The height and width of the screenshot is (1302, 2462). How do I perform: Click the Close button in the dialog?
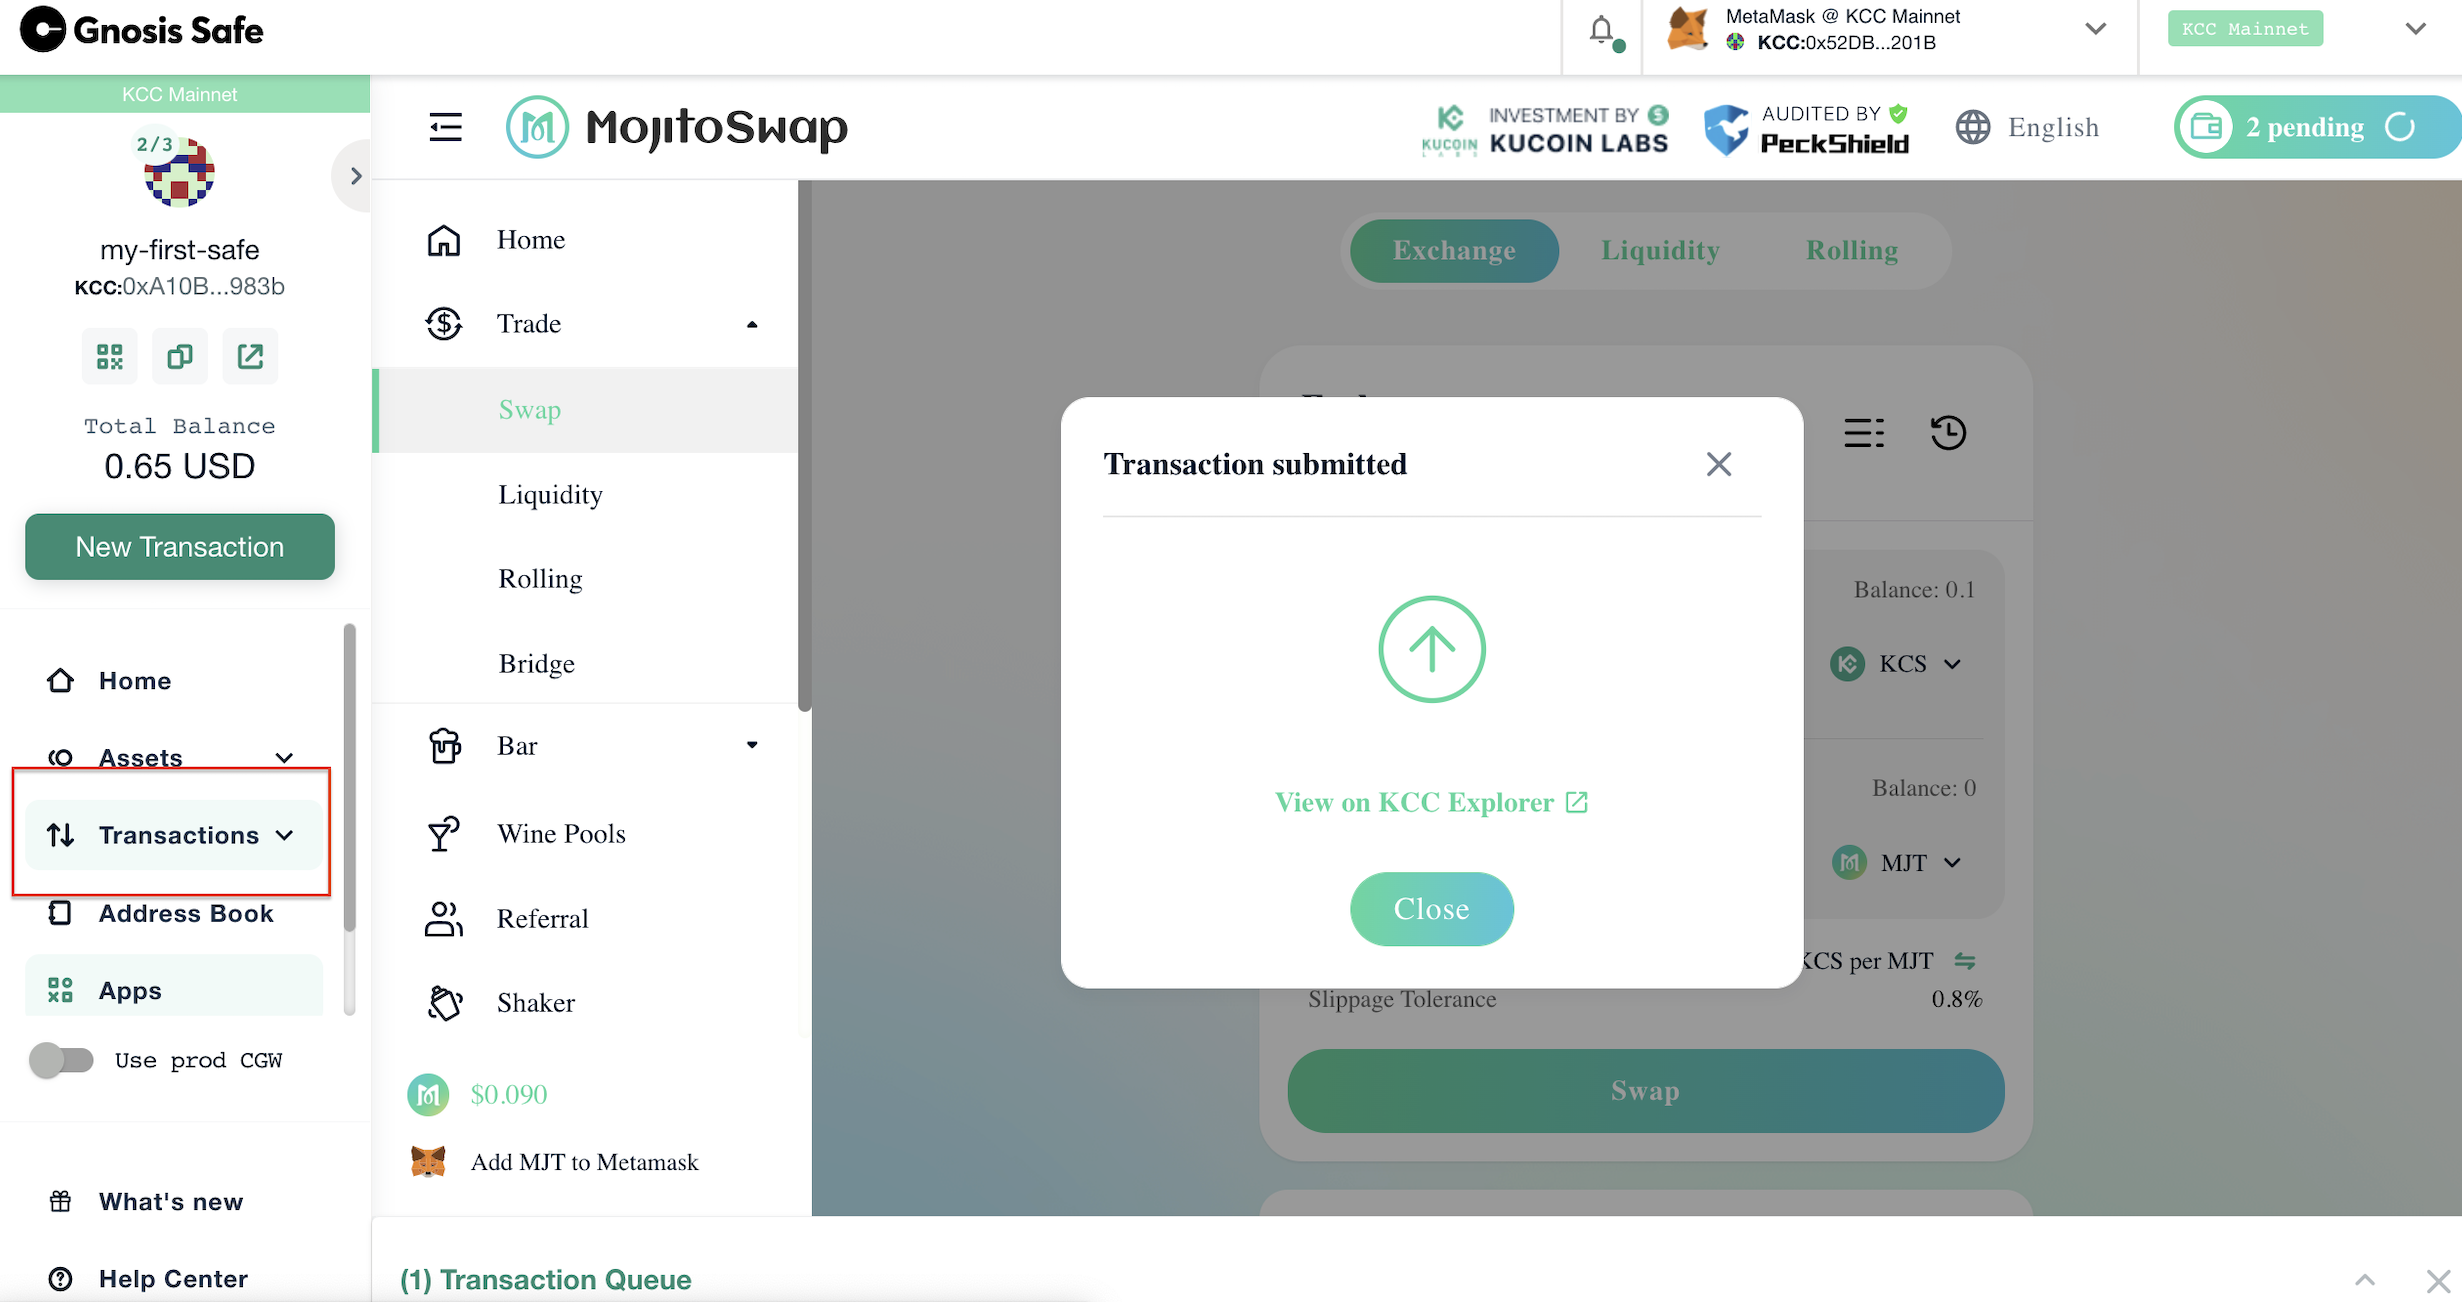(x=1431, y=909)
